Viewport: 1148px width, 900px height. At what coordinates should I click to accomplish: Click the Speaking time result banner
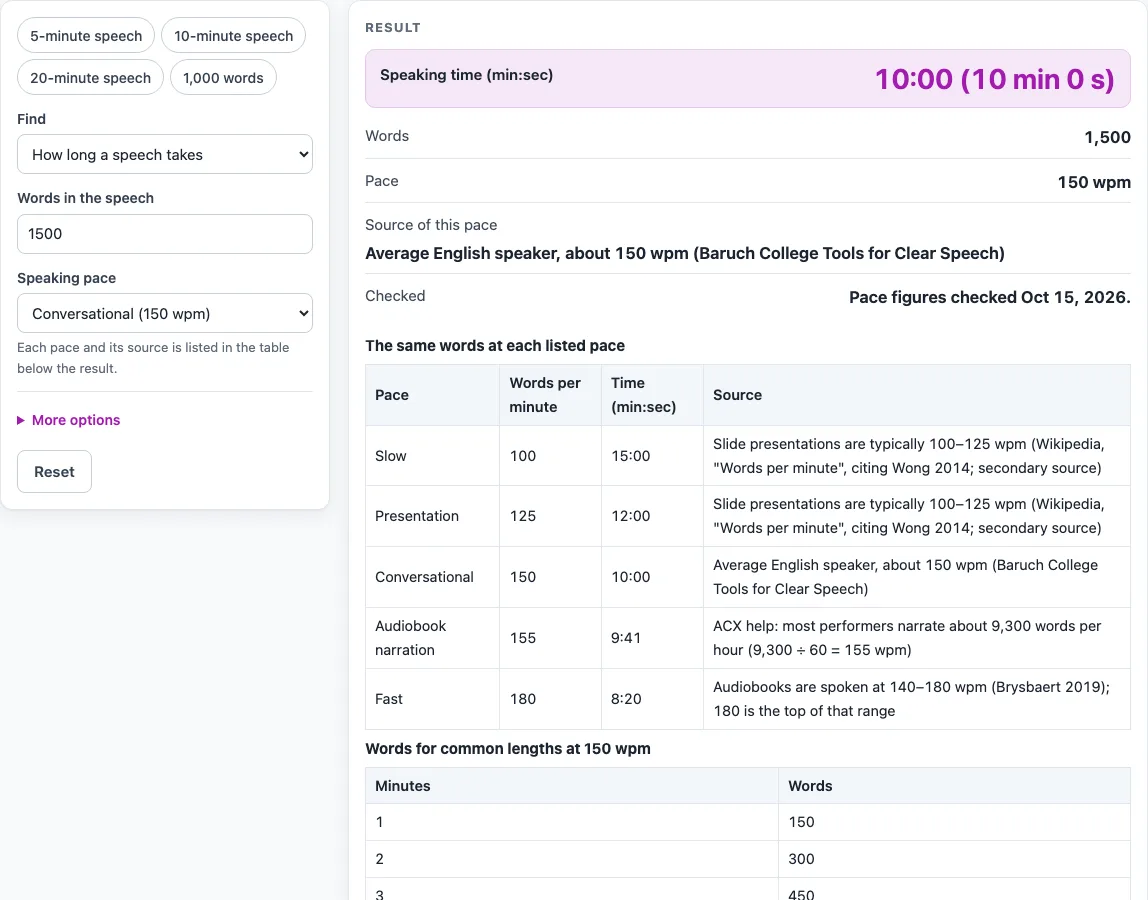pyautogui.click(x=748, y=78)
